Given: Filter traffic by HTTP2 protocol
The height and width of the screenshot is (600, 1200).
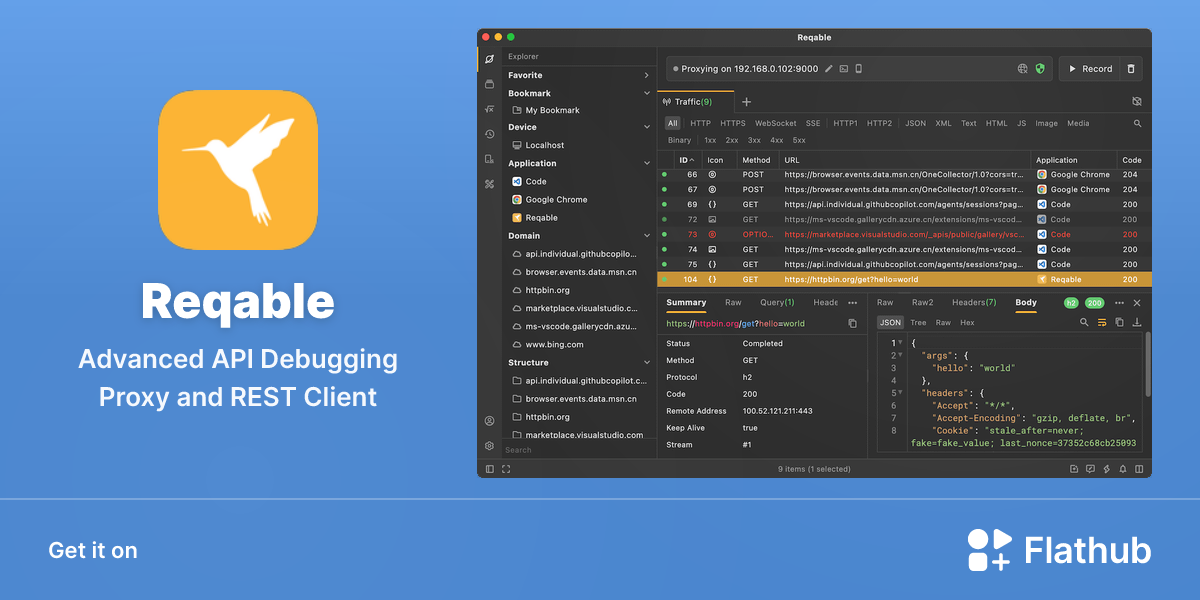Looking at the screenshot, I should pyautogui.click(x=879, y=124).
